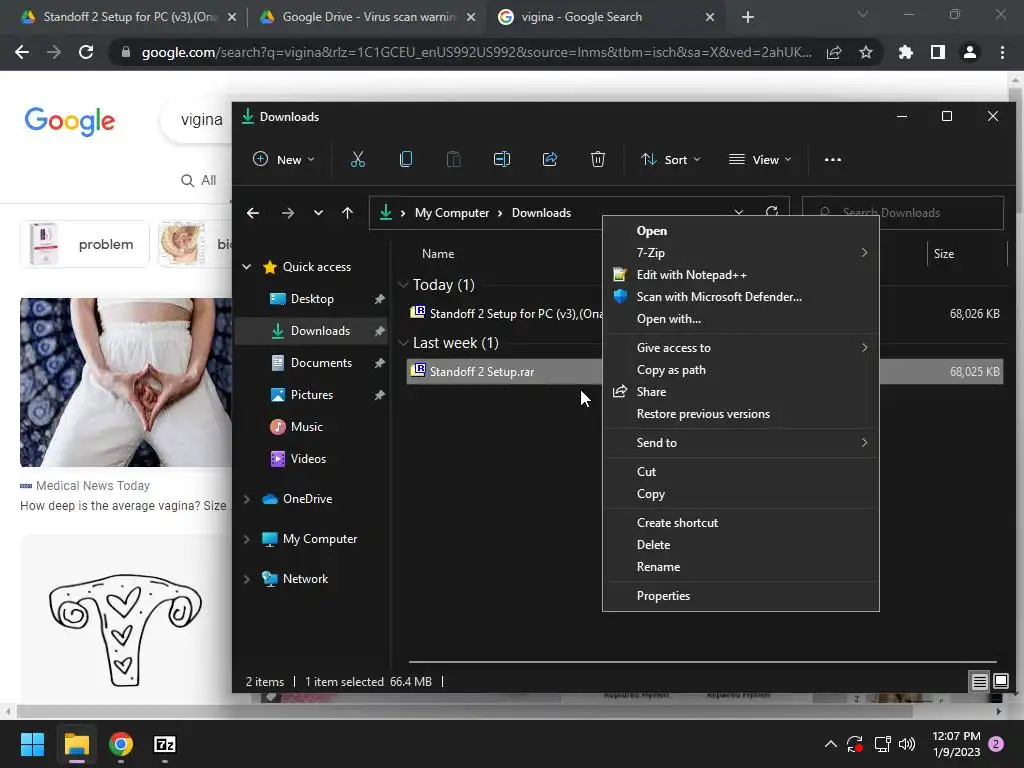Expand Network in the navigation pane

point(247,579)
